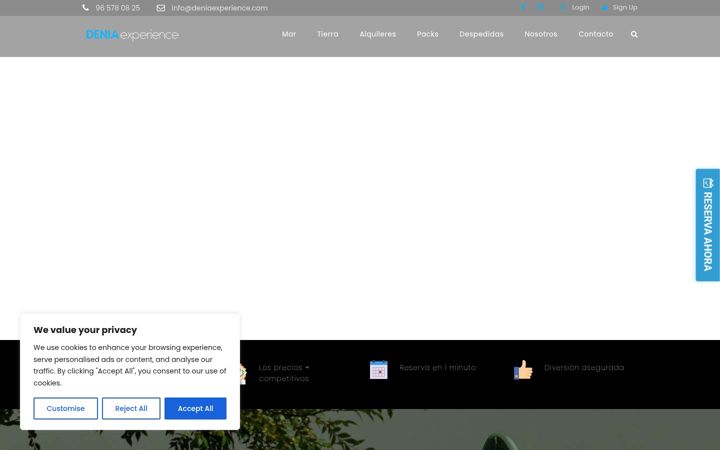Image resolution: width=720 pixels, height=450 pixels.
Task: Click the phone number 96 578 08 25
Action: click(118, 8)
